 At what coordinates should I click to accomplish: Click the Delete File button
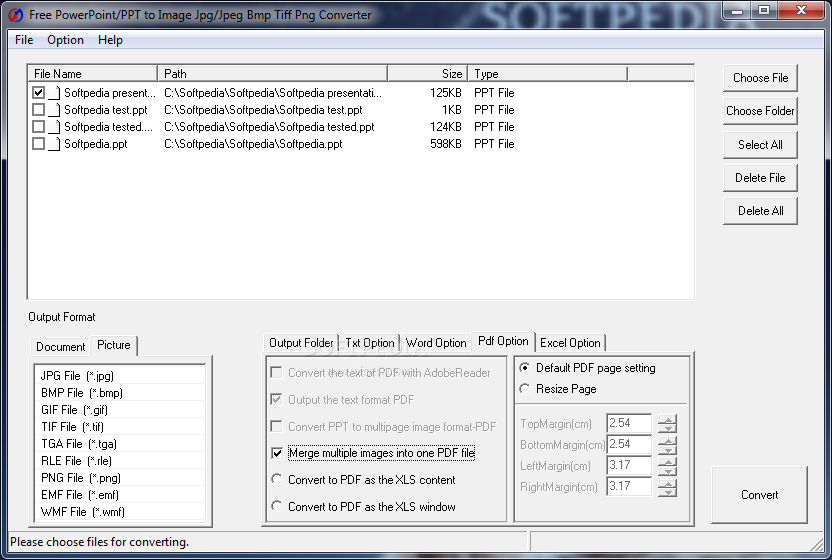[x=760, y=178]
